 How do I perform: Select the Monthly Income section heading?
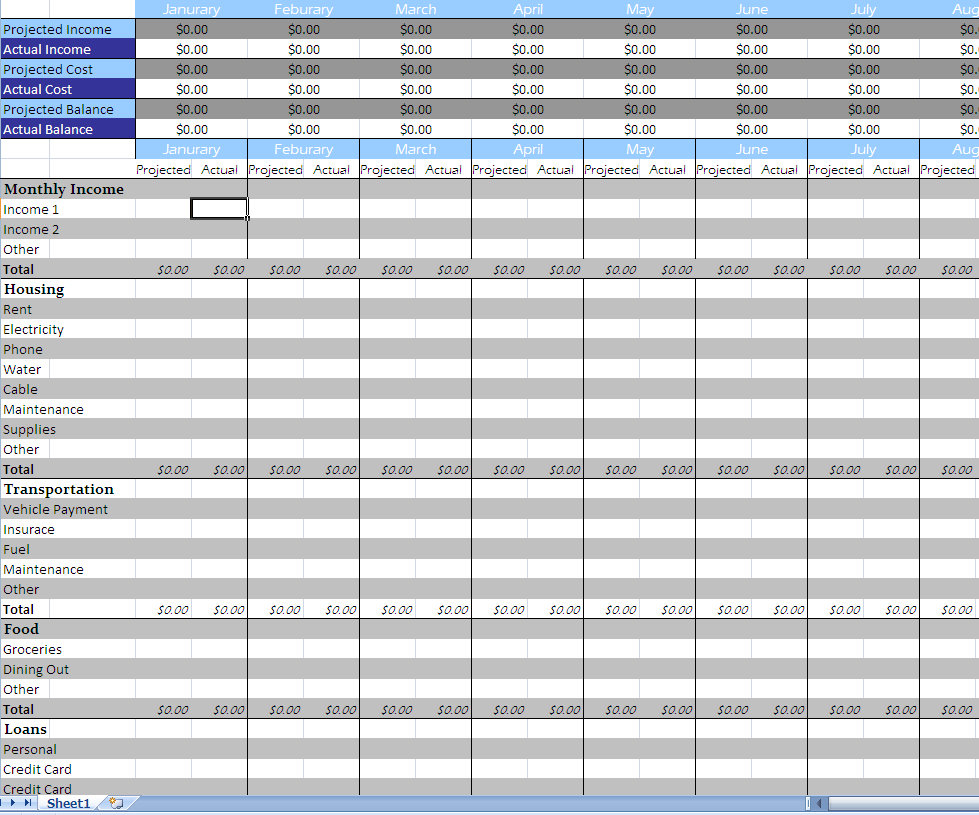click(x=64, y=189)
